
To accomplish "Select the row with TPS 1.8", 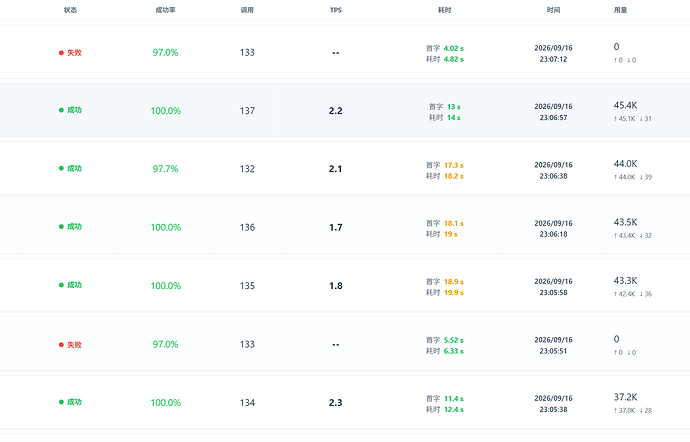I will 345,286.
